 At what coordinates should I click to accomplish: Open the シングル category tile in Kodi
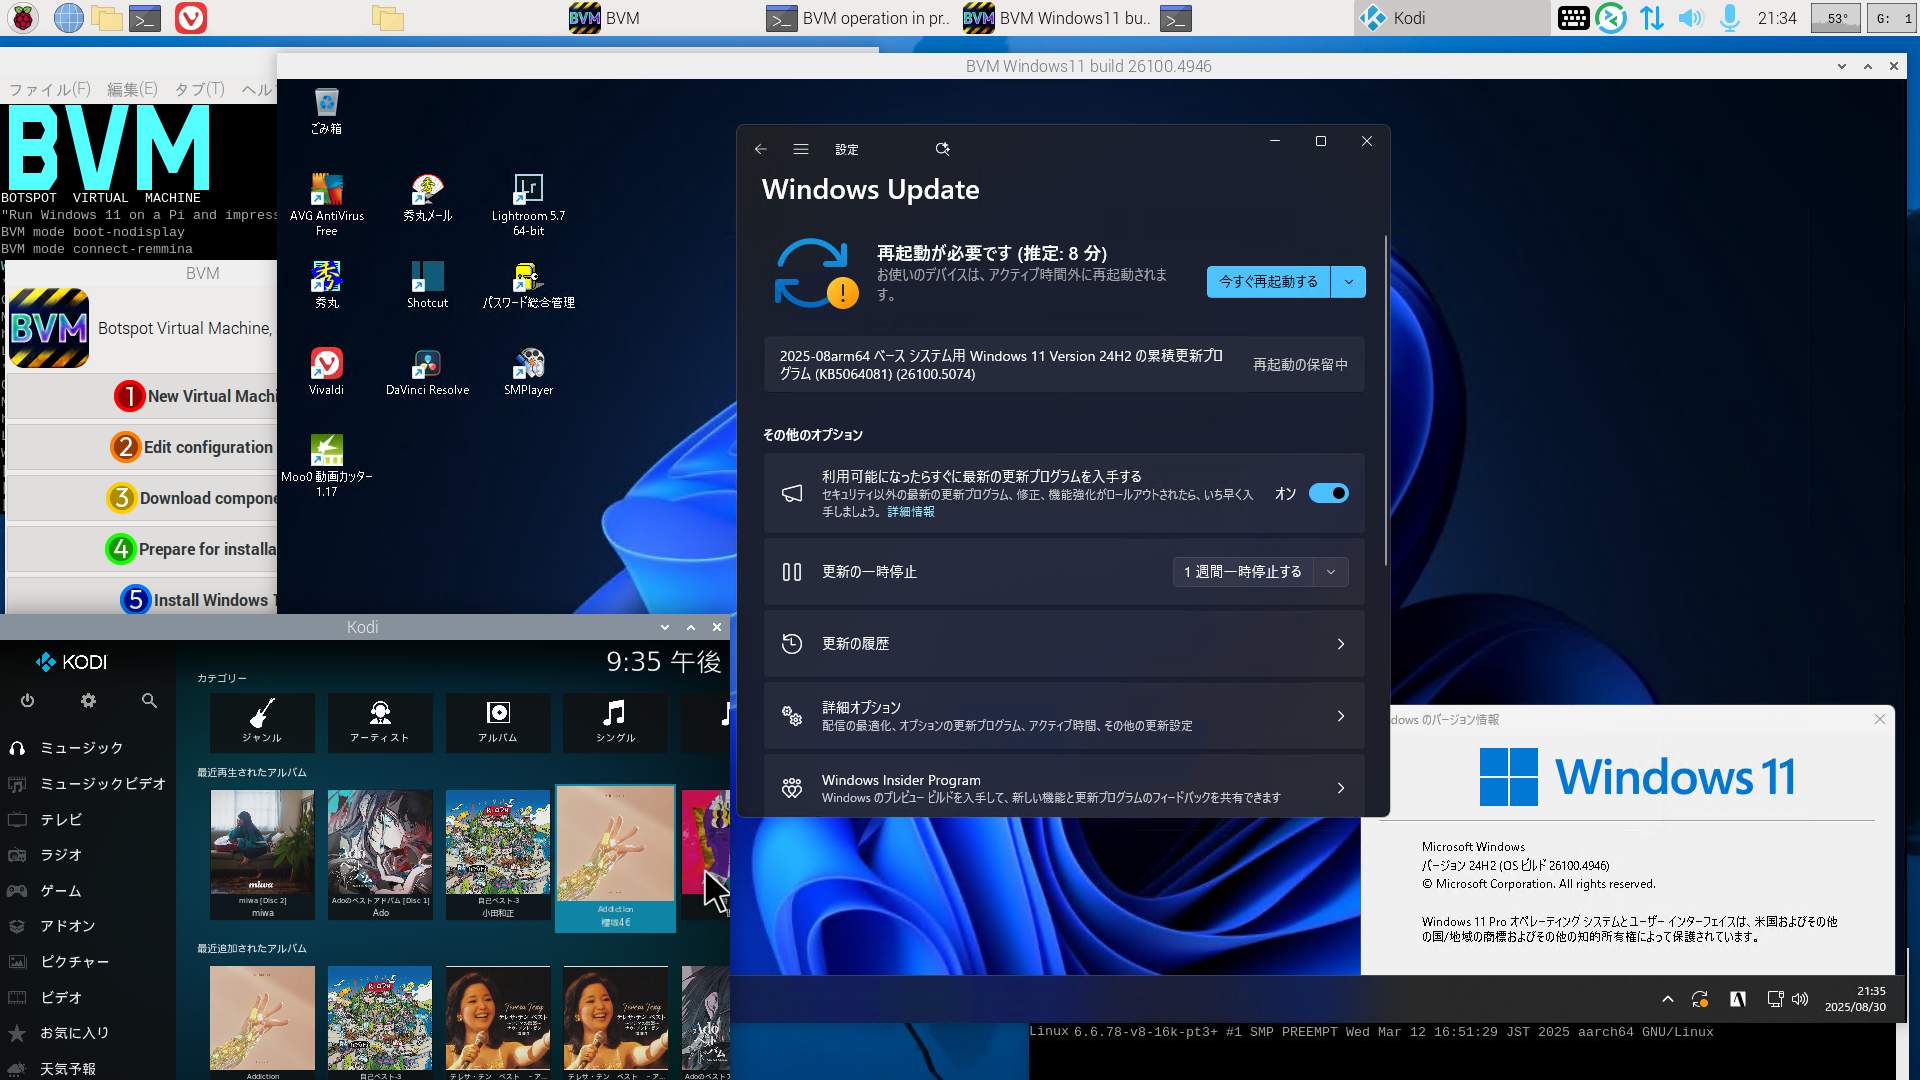615,722
